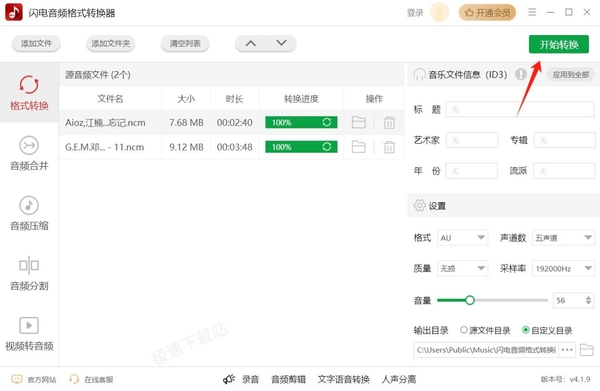The height and width of the screenshot is (391, 600).
Task: Switch to 音频合并 audio merge
Action: (x=29, y=153)
